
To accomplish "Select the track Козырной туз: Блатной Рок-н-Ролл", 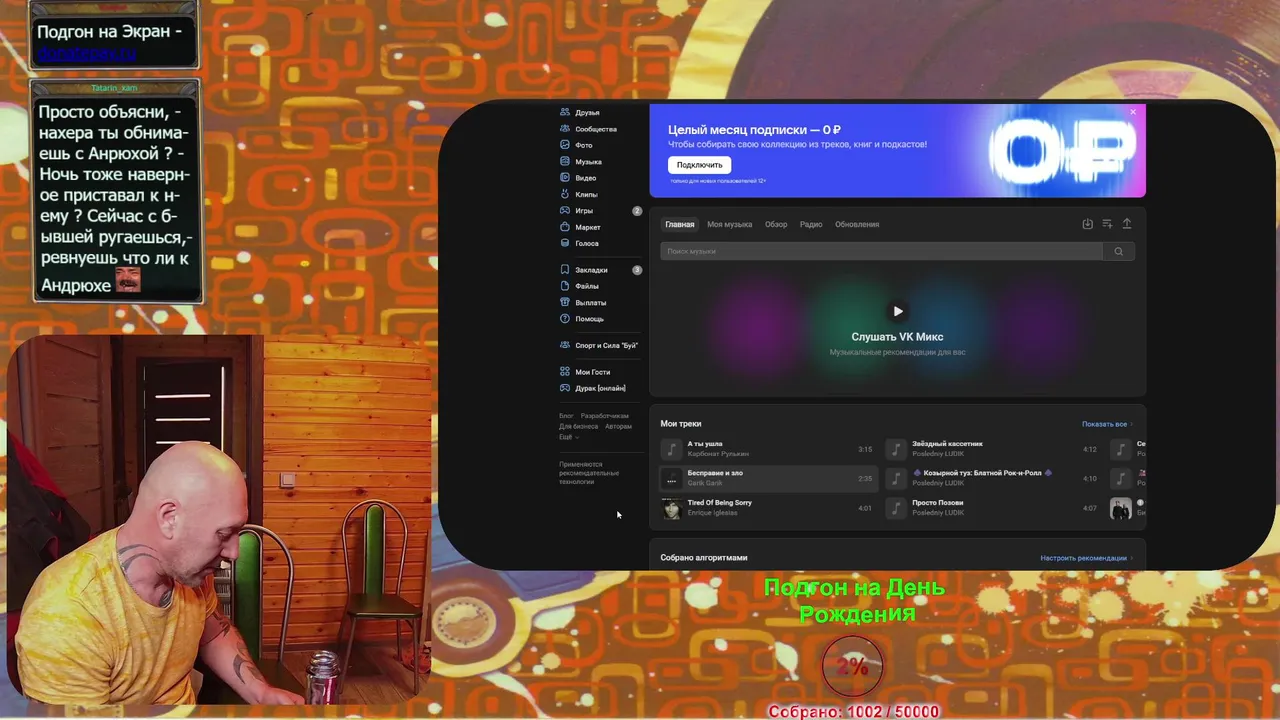I will pos(981,473).
